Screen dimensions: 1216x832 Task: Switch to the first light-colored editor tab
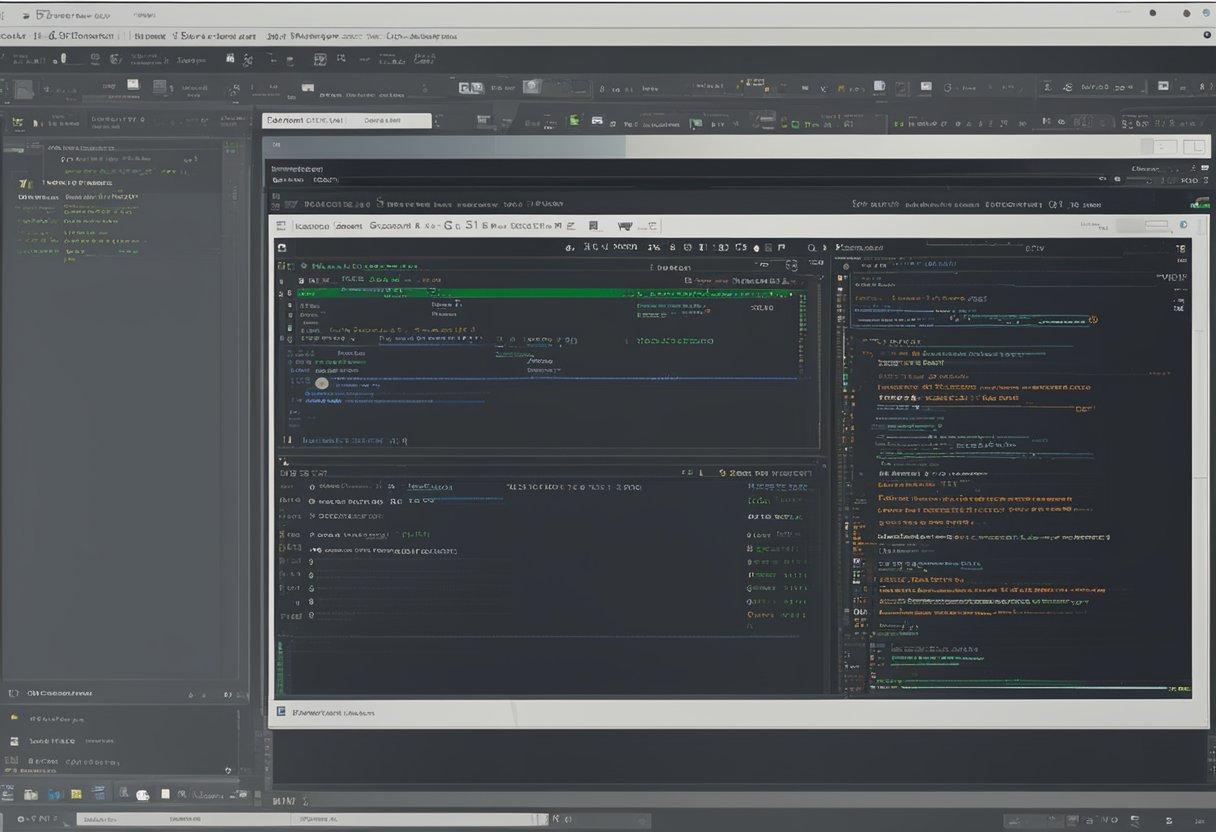(304, 120)
